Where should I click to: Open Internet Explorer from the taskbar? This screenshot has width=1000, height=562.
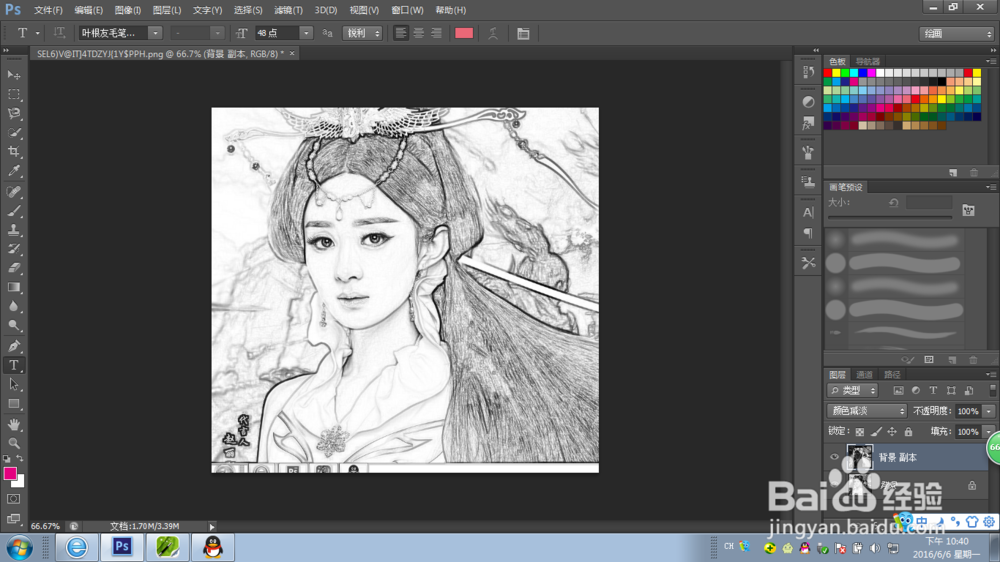[77, 547]
